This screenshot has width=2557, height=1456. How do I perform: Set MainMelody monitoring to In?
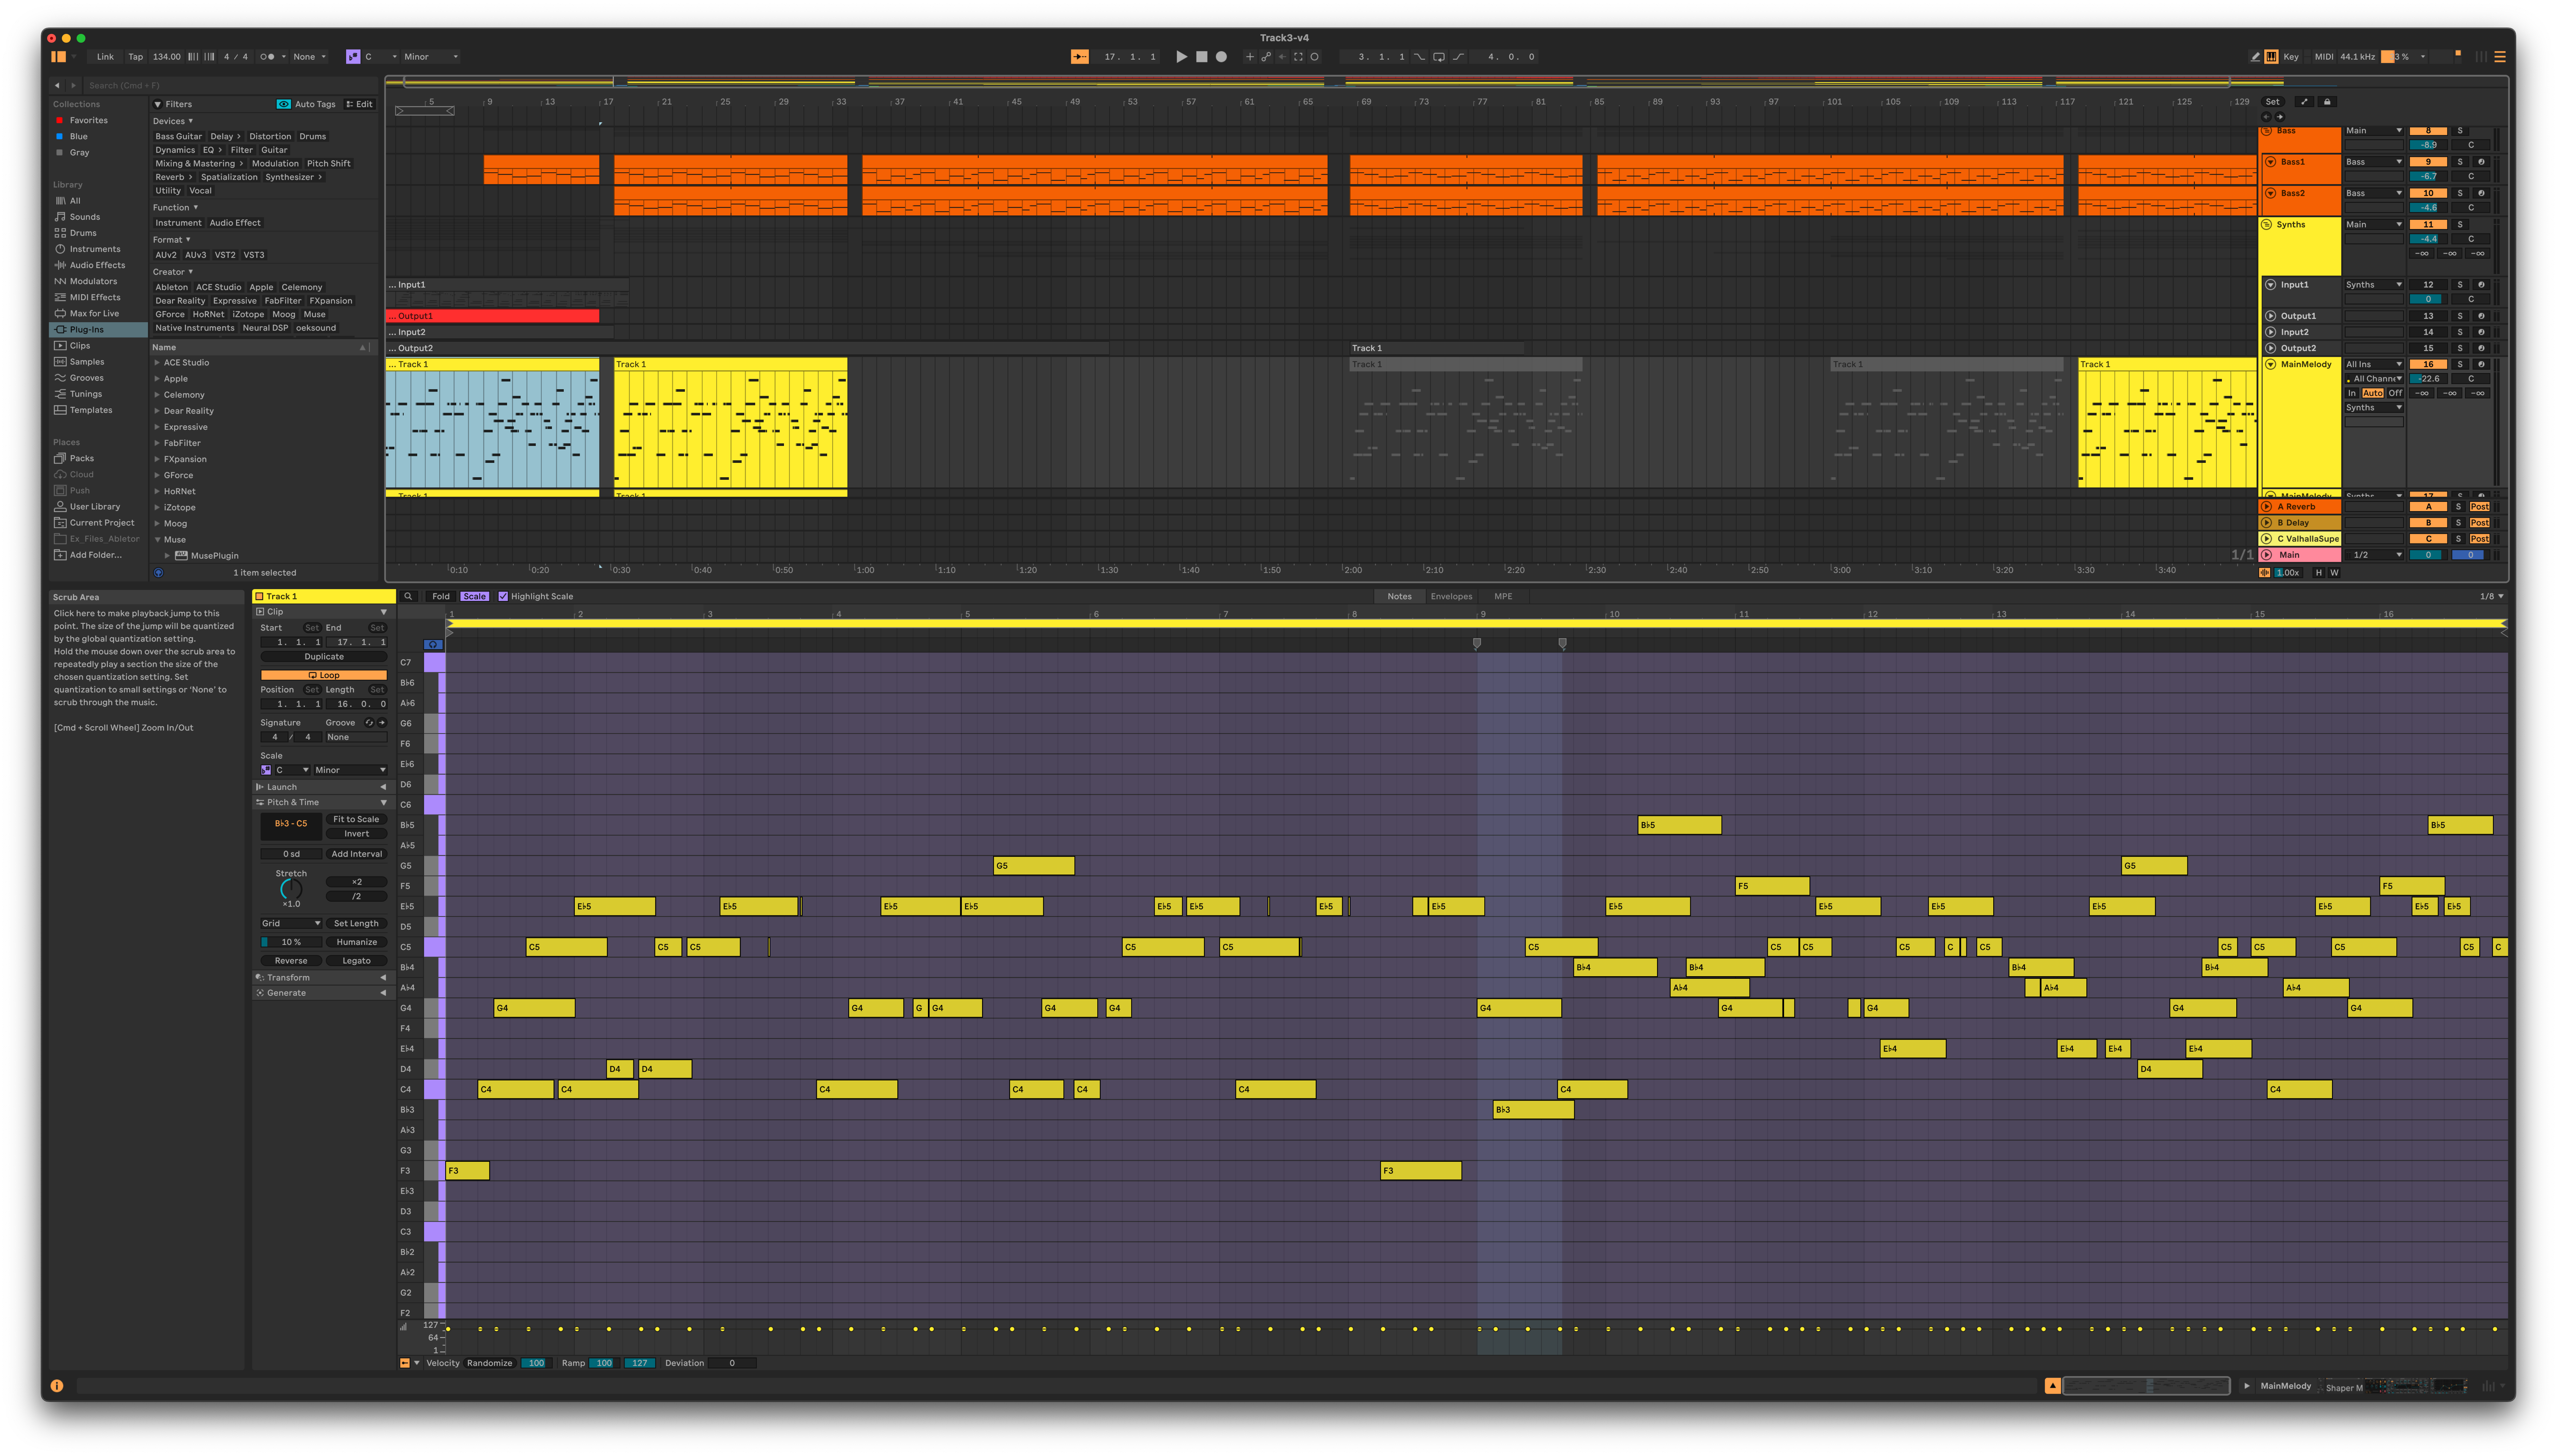2352,393
